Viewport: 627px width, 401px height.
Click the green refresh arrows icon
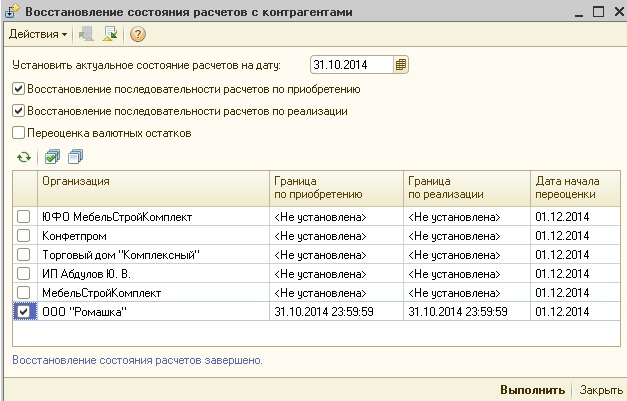[x=24, y=157]
